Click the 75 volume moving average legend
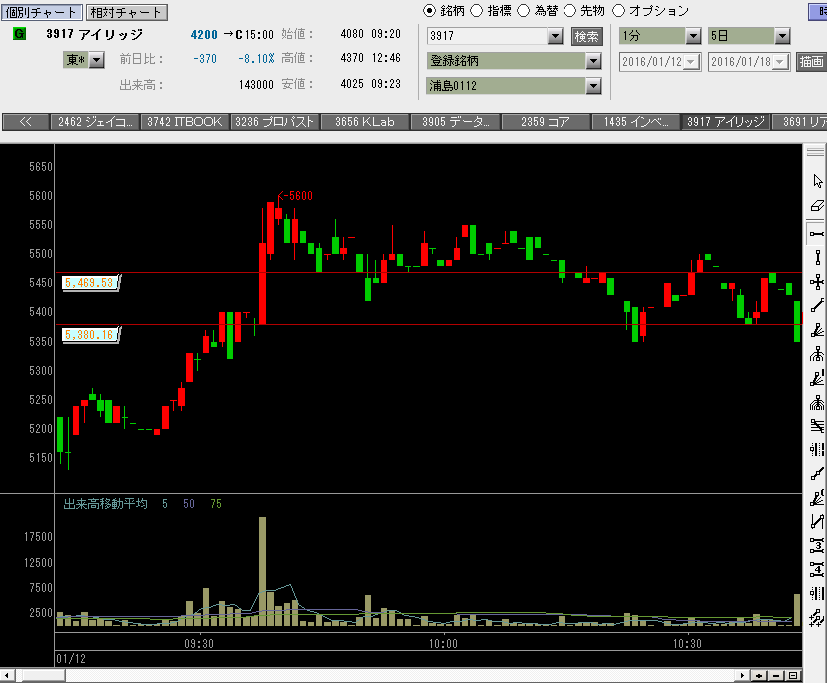Image resolution: width=827 pixels, height=683 pixels. pos(216,504)
